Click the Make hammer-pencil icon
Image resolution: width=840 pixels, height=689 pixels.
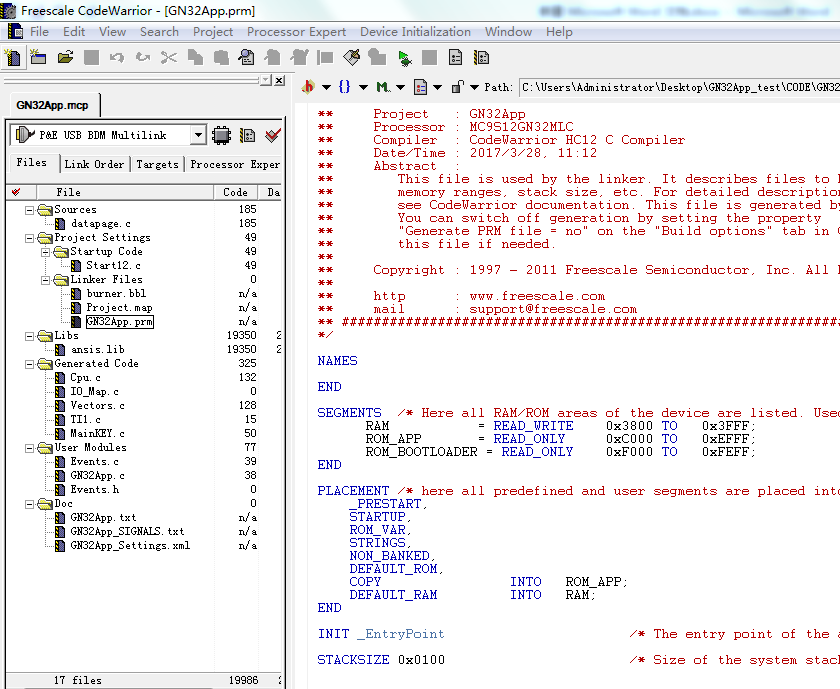pos(351,57)
